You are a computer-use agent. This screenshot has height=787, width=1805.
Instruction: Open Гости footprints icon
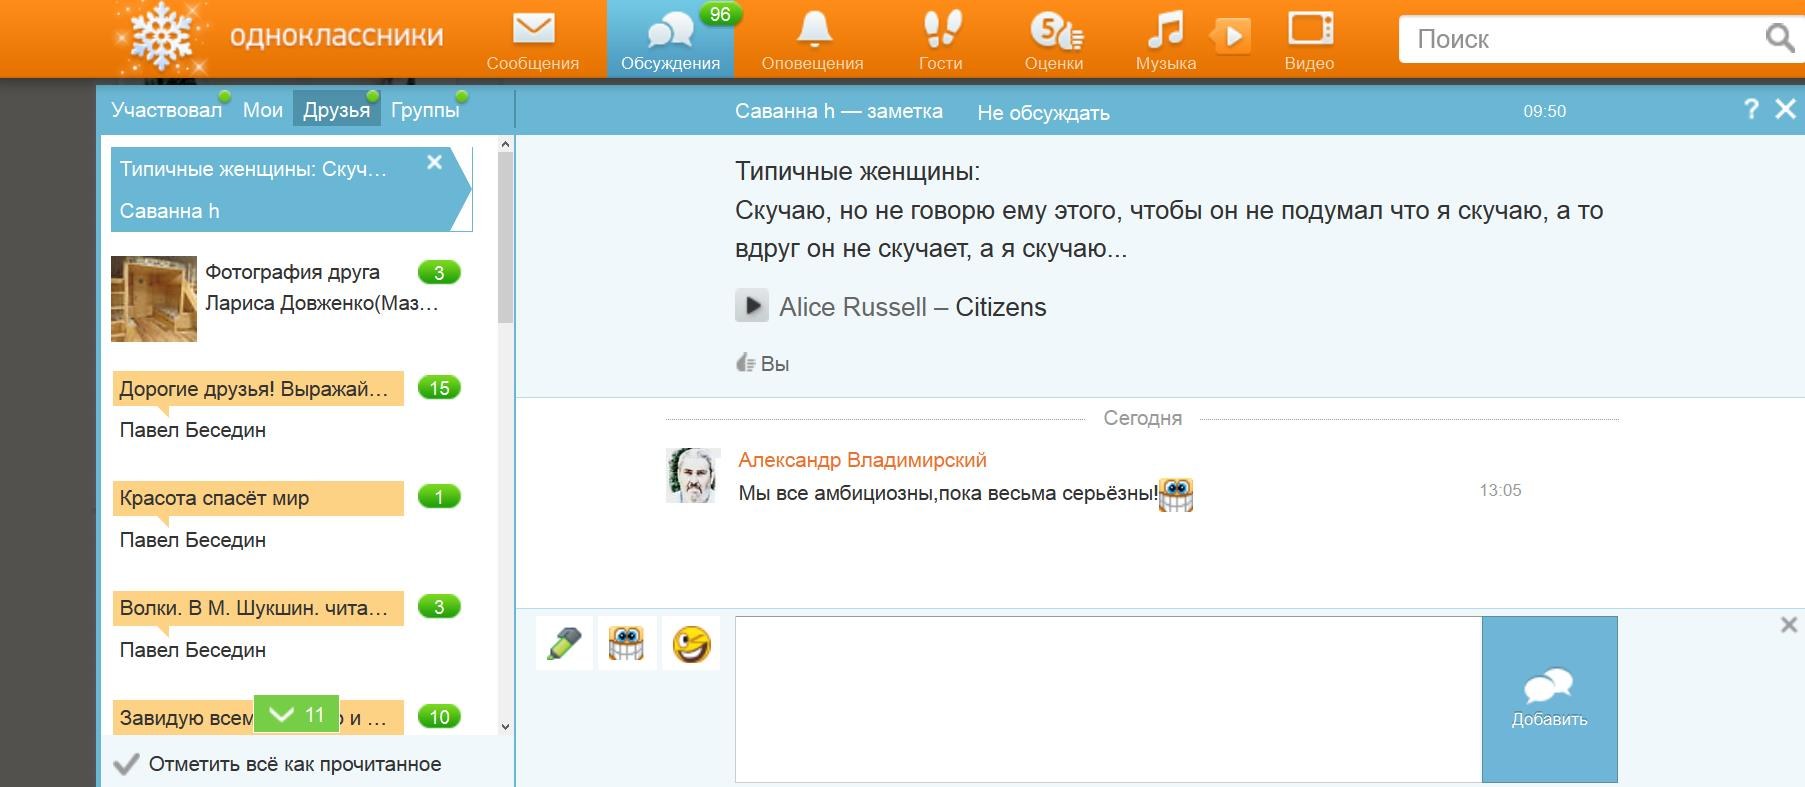940,30
